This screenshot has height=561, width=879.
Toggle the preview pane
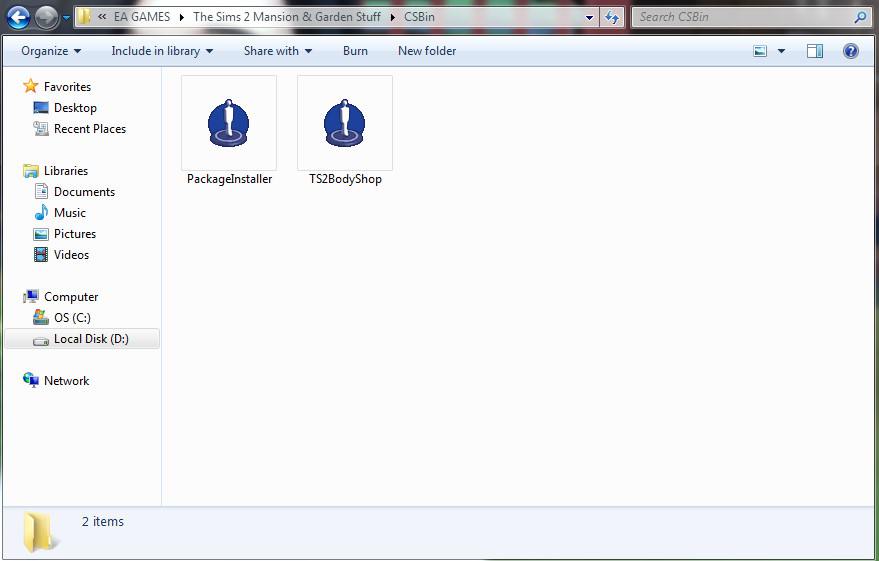[x=815, y=52]
